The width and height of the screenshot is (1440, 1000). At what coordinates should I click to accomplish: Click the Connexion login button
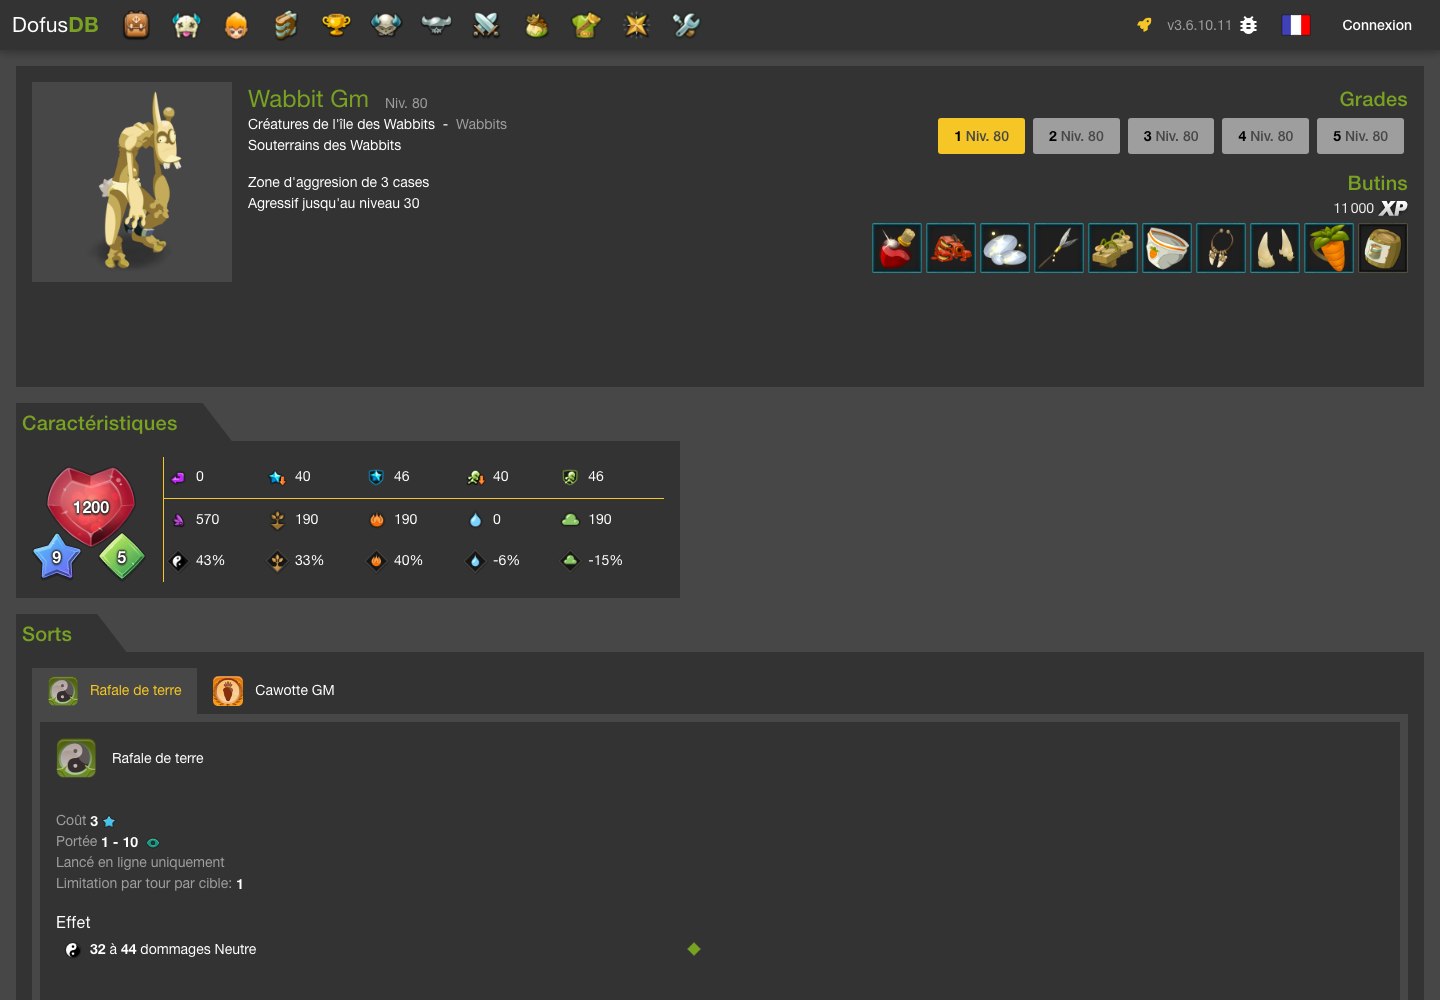[1377, 25]
